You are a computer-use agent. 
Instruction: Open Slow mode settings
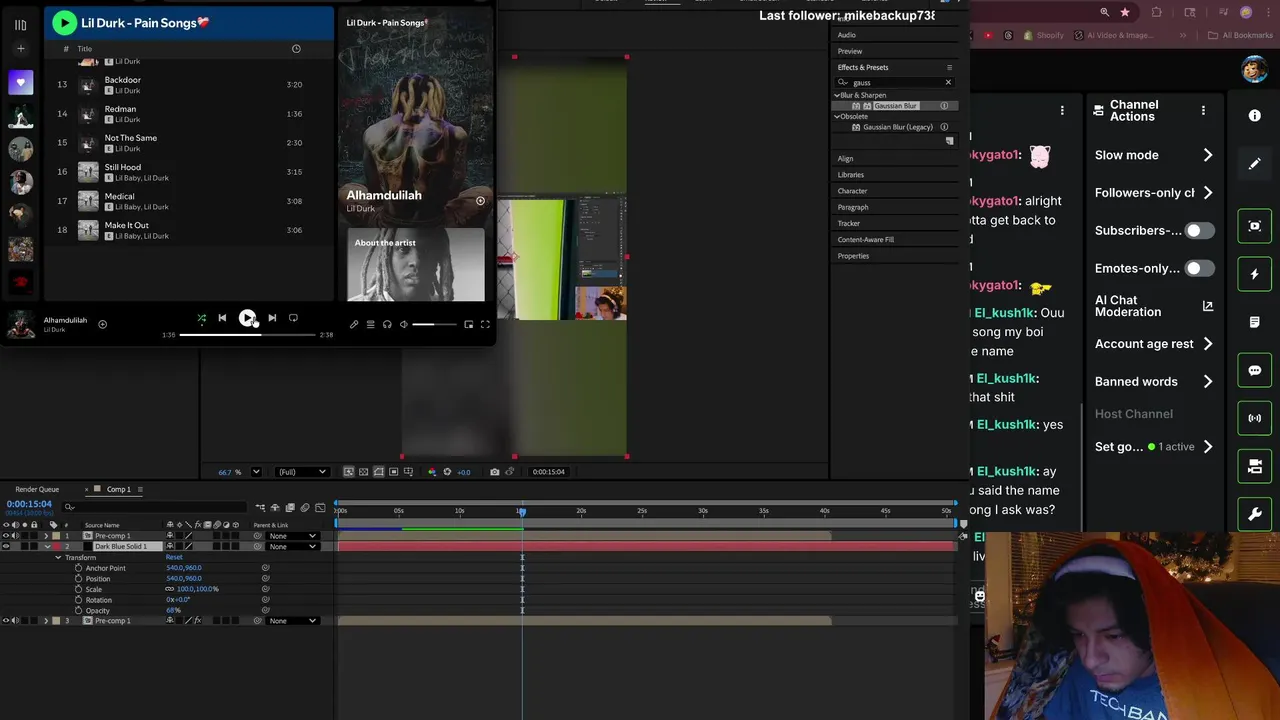coord(1155,155)
